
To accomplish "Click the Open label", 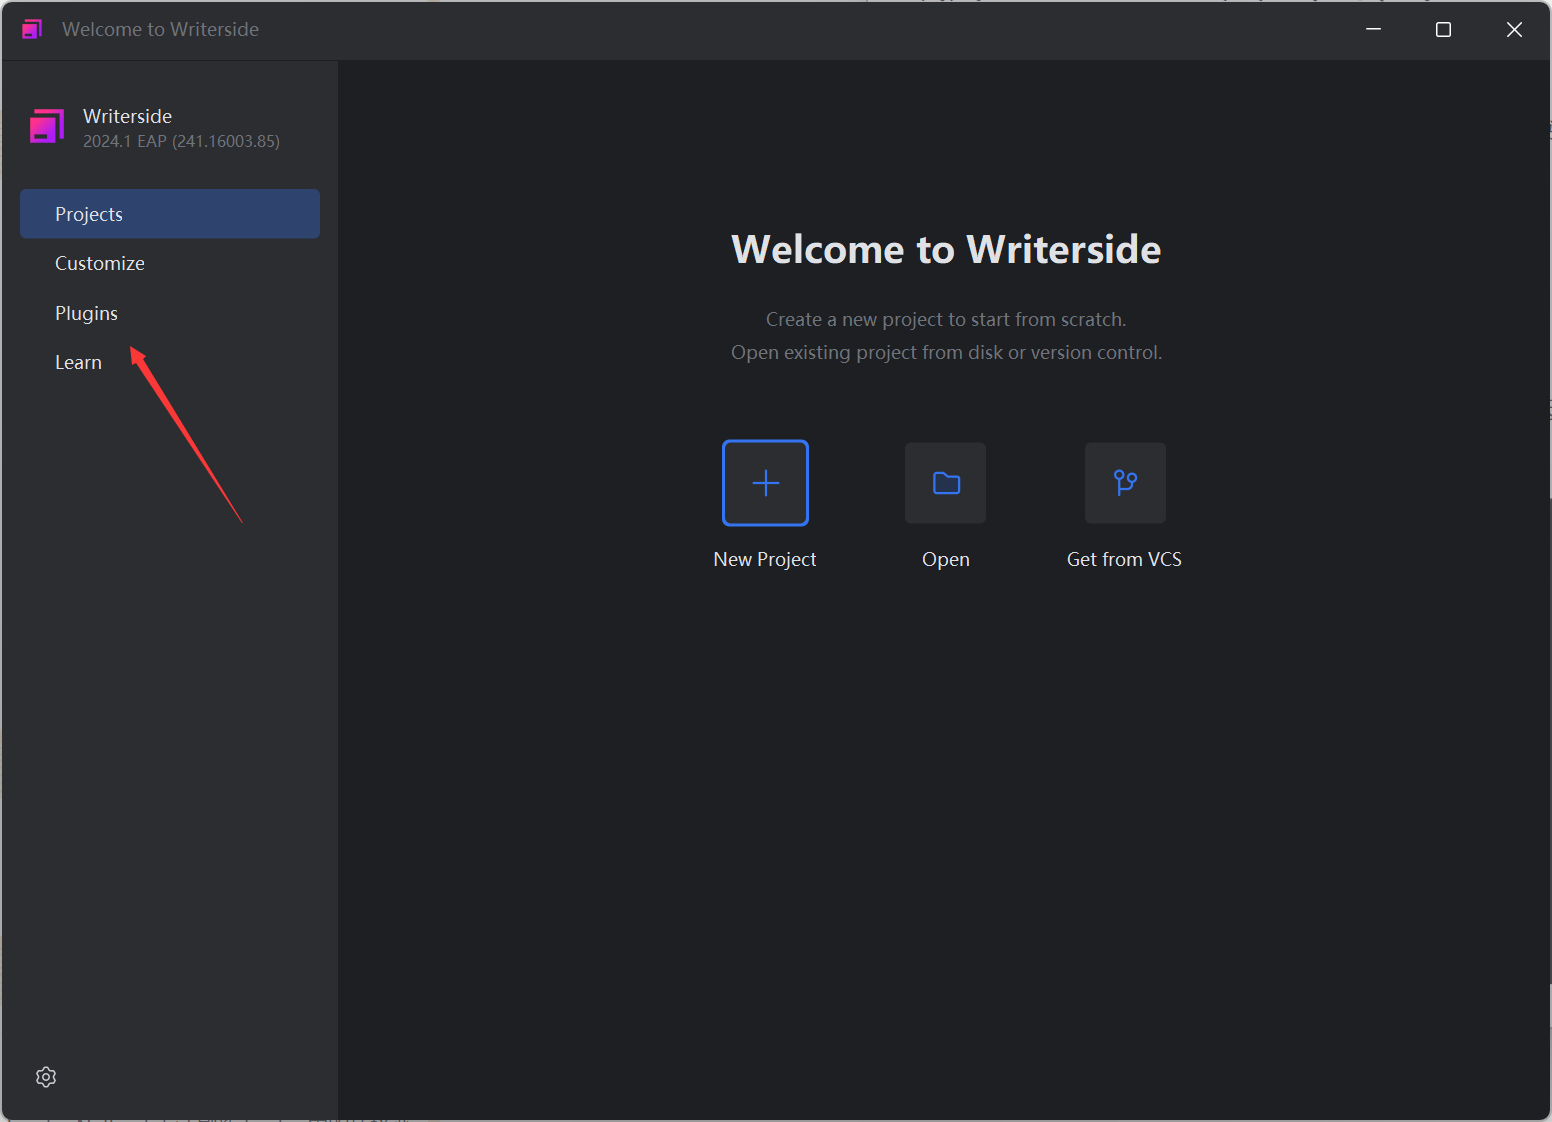I will coord(946,559).
